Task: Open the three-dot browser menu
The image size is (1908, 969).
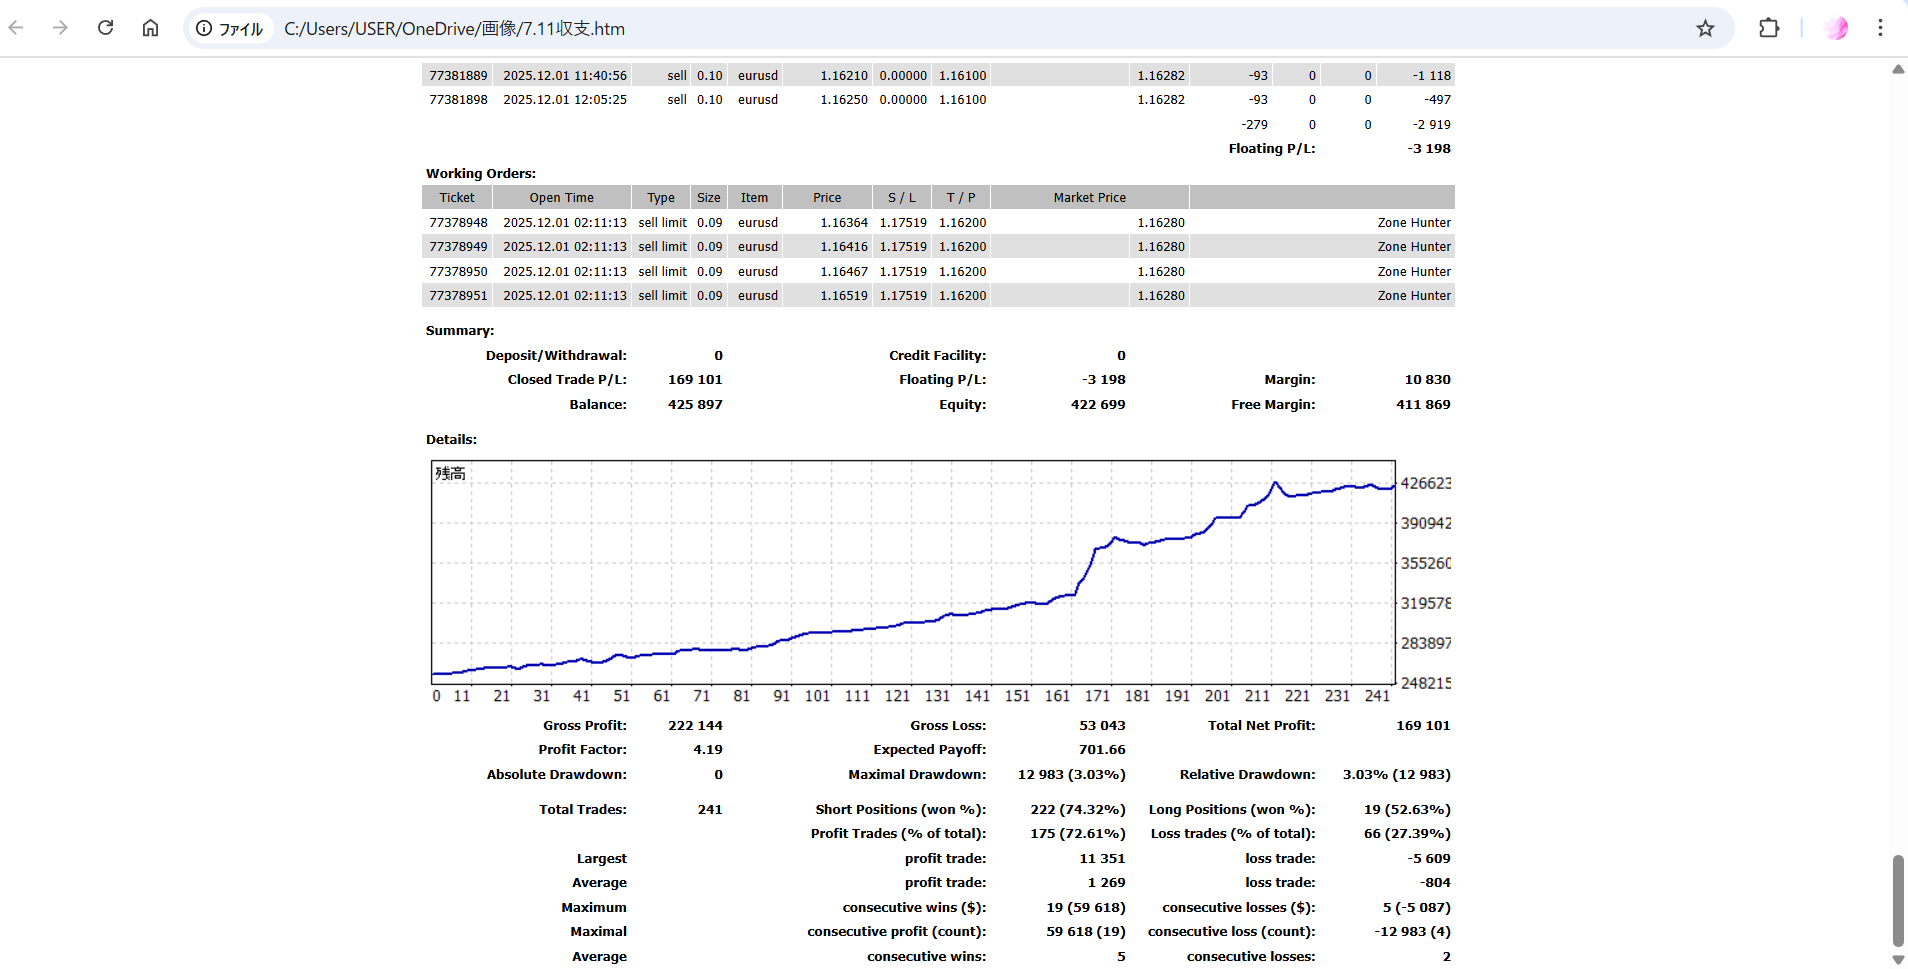Action: 1880,28
